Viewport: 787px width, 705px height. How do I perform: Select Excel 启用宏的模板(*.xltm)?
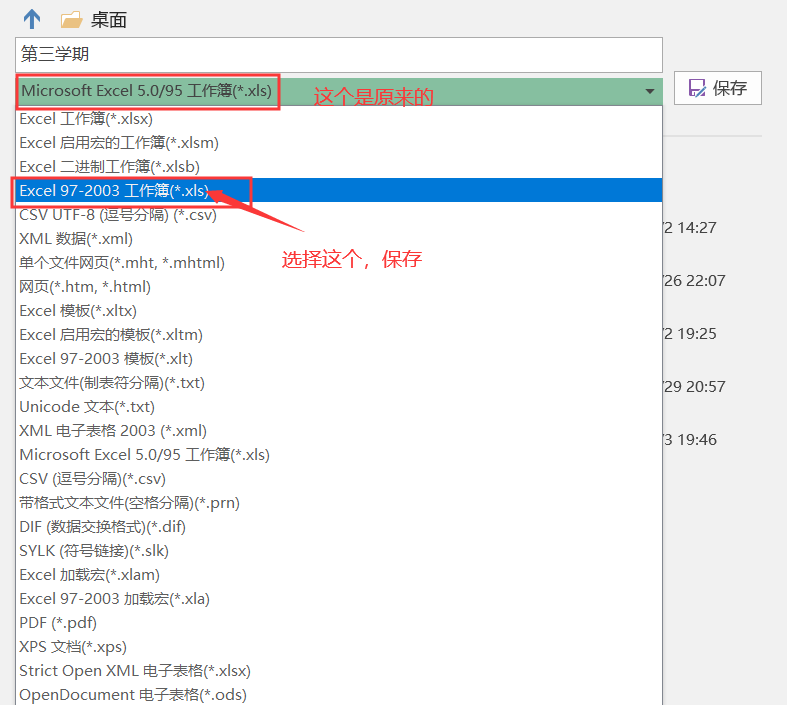[x=339, y=335]
